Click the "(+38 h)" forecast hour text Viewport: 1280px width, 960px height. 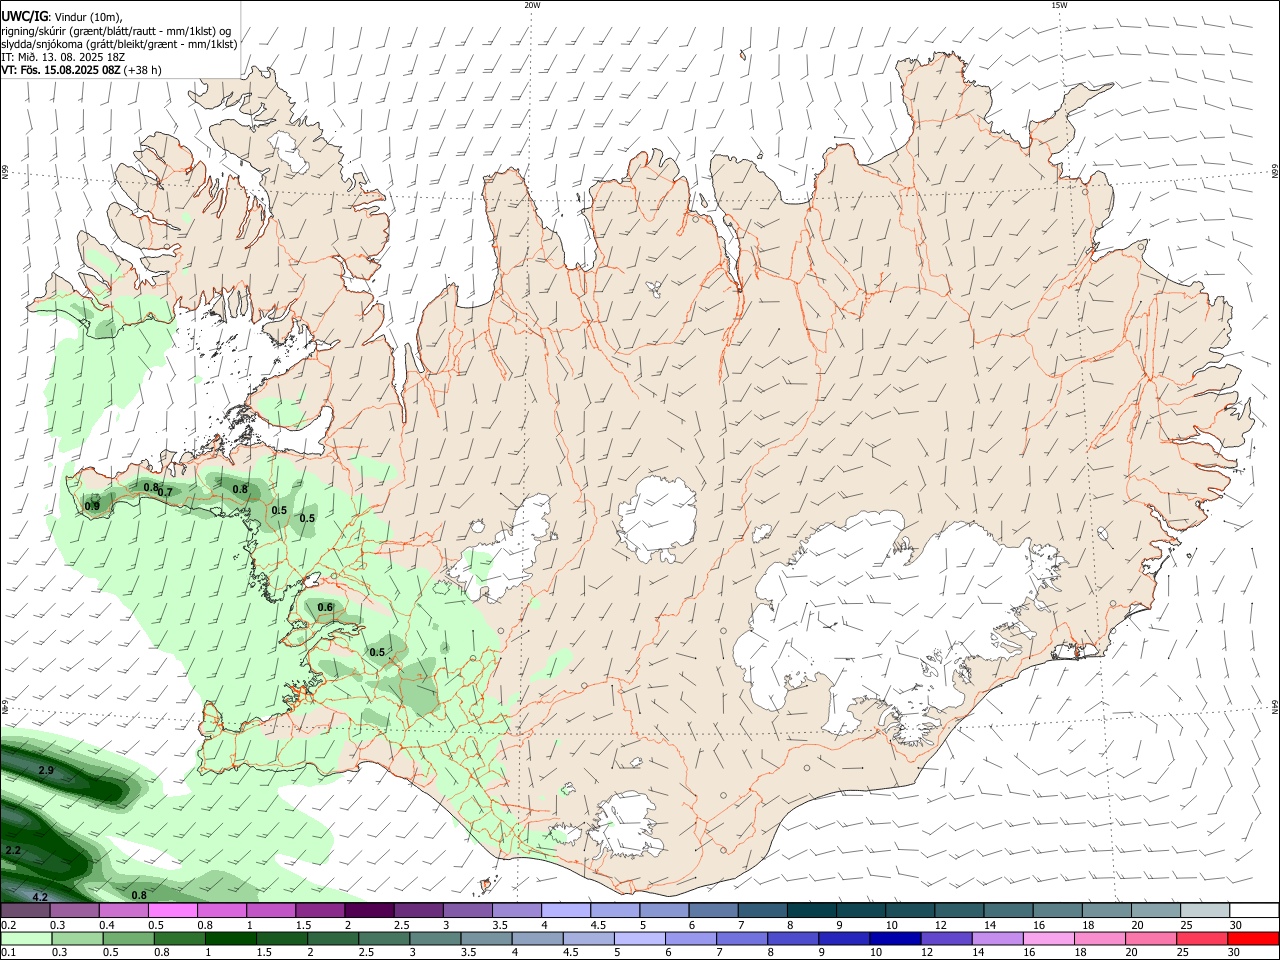click(144, 70)
